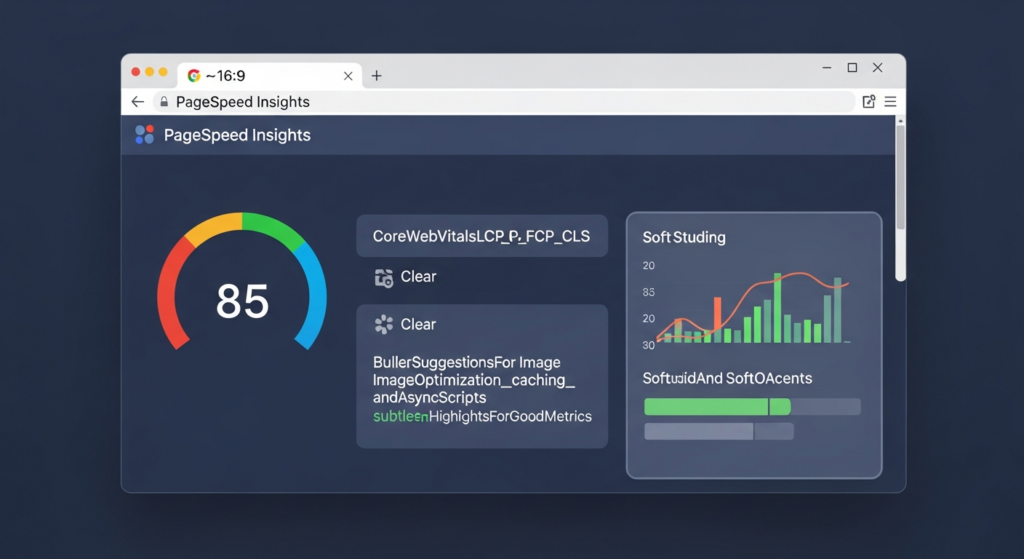Click the camera icon beside first Clear

[x=383, y=278]
